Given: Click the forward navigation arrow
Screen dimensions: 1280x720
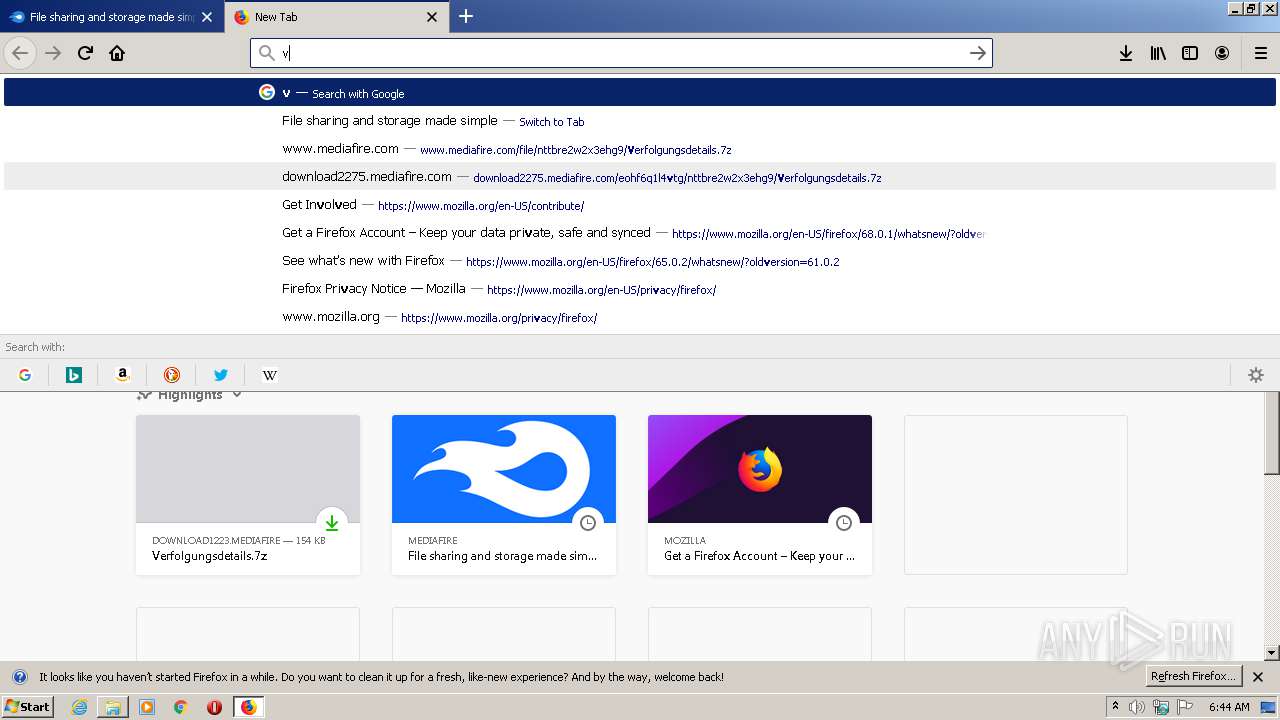Looking at the screenshot, I should click(53, 53).
